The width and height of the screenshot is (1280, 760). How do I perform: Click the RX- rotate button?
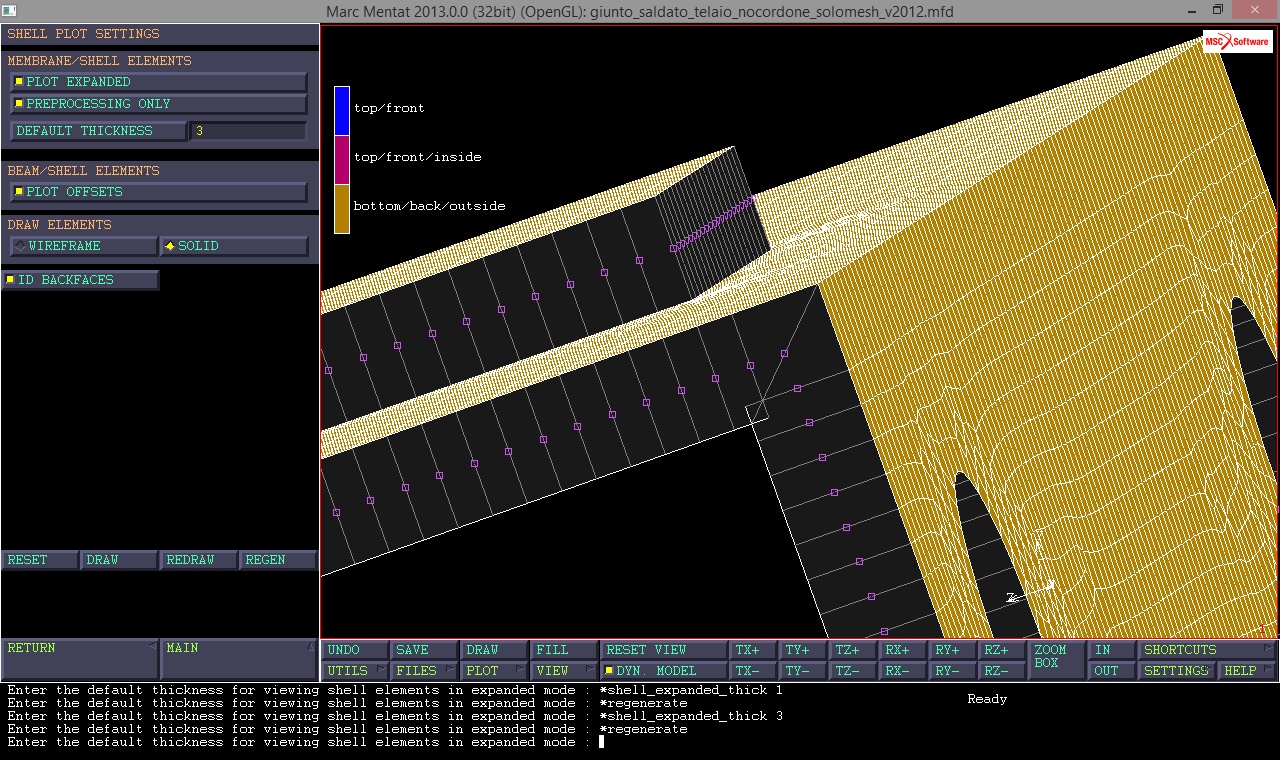coord(904,671)
